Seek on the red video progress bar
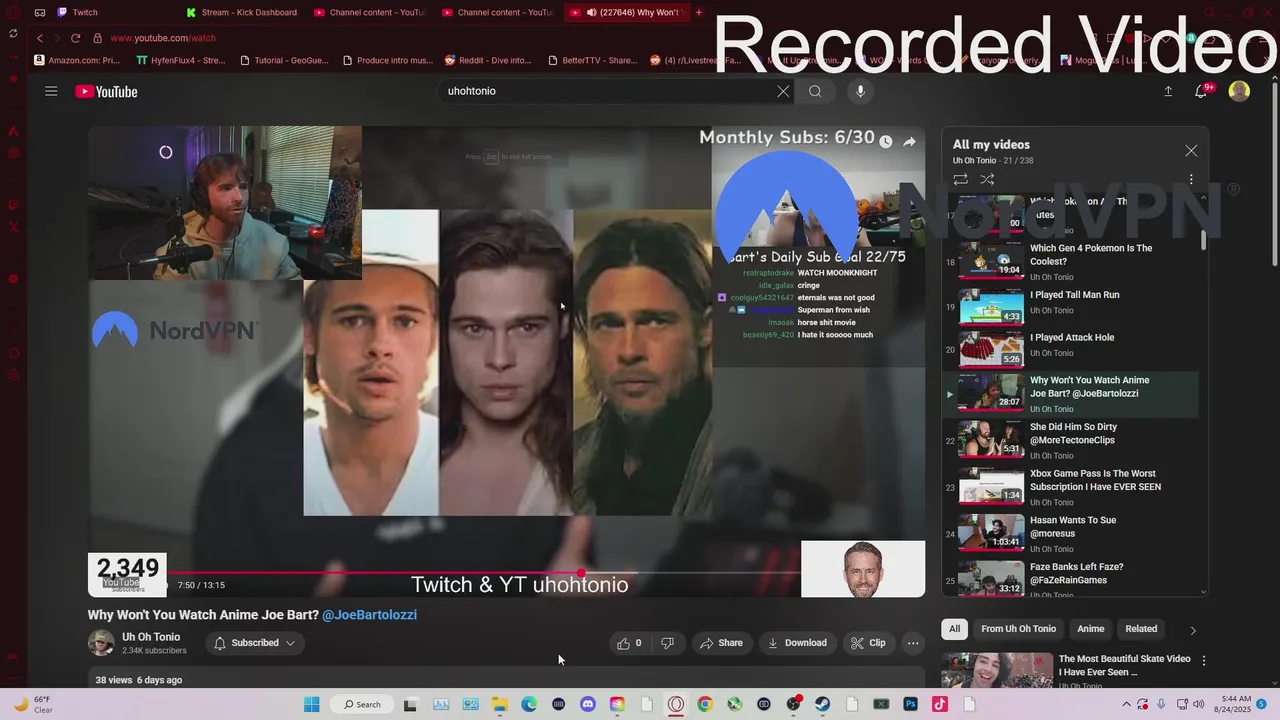Viewport: 1280px width, 720px height. tap(483, 573)
